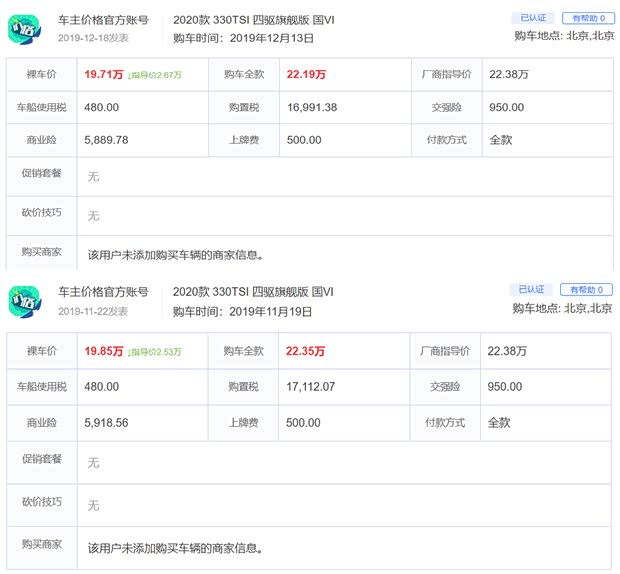Click 购车地点 北京,北京 in the November post

tap(562, 308)
